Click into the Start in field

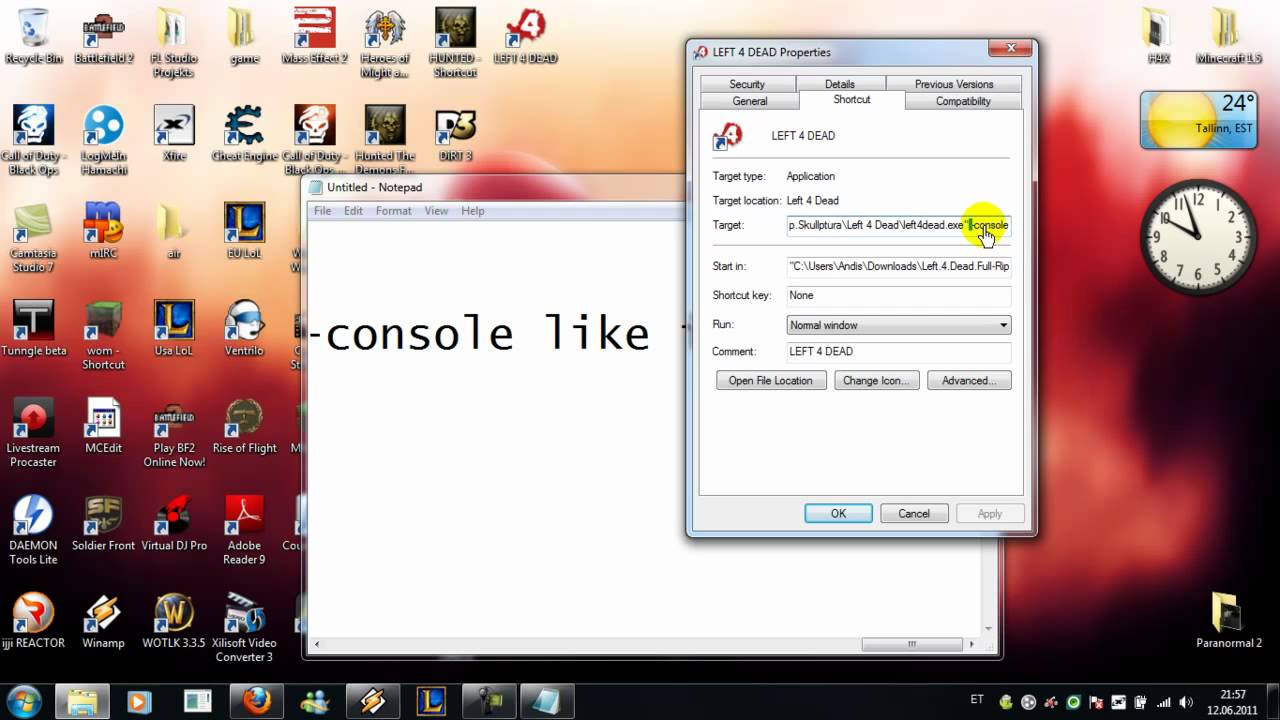tap(899, 266)
